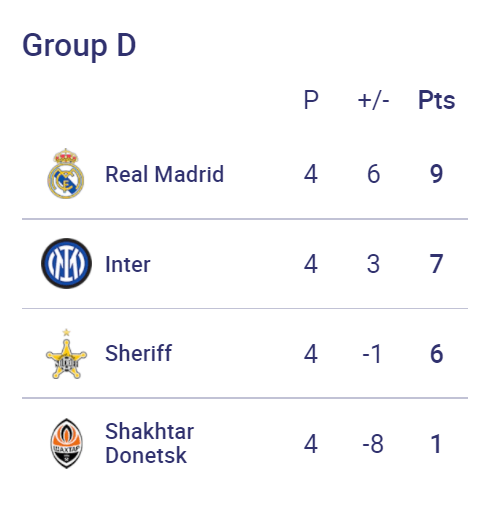
Task: Click Inter's matches played value
Action: click(x=311, y=264)
